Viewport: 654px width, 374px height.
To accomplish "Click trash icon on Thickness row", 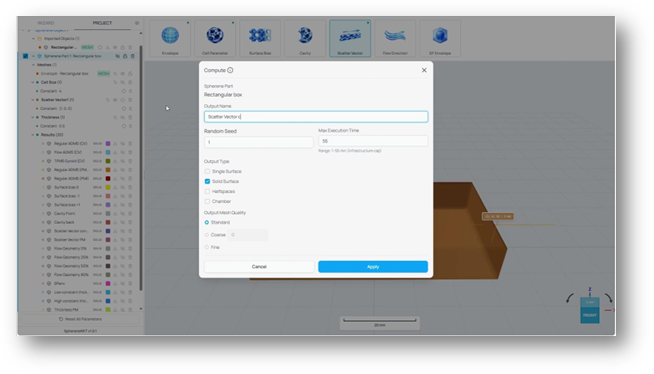I will [x=130, y=117].
